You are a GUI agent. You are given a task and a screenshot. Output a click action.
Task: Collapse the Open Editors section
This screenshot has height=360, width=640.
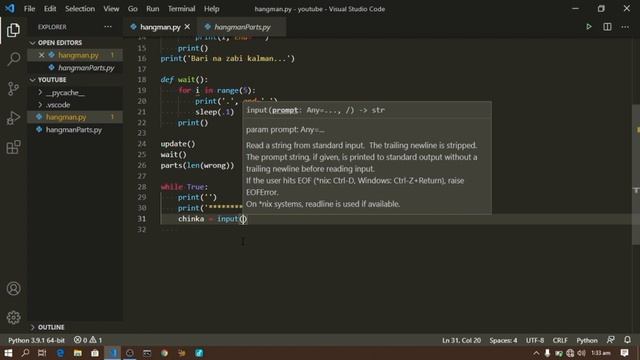click(75, 42)
